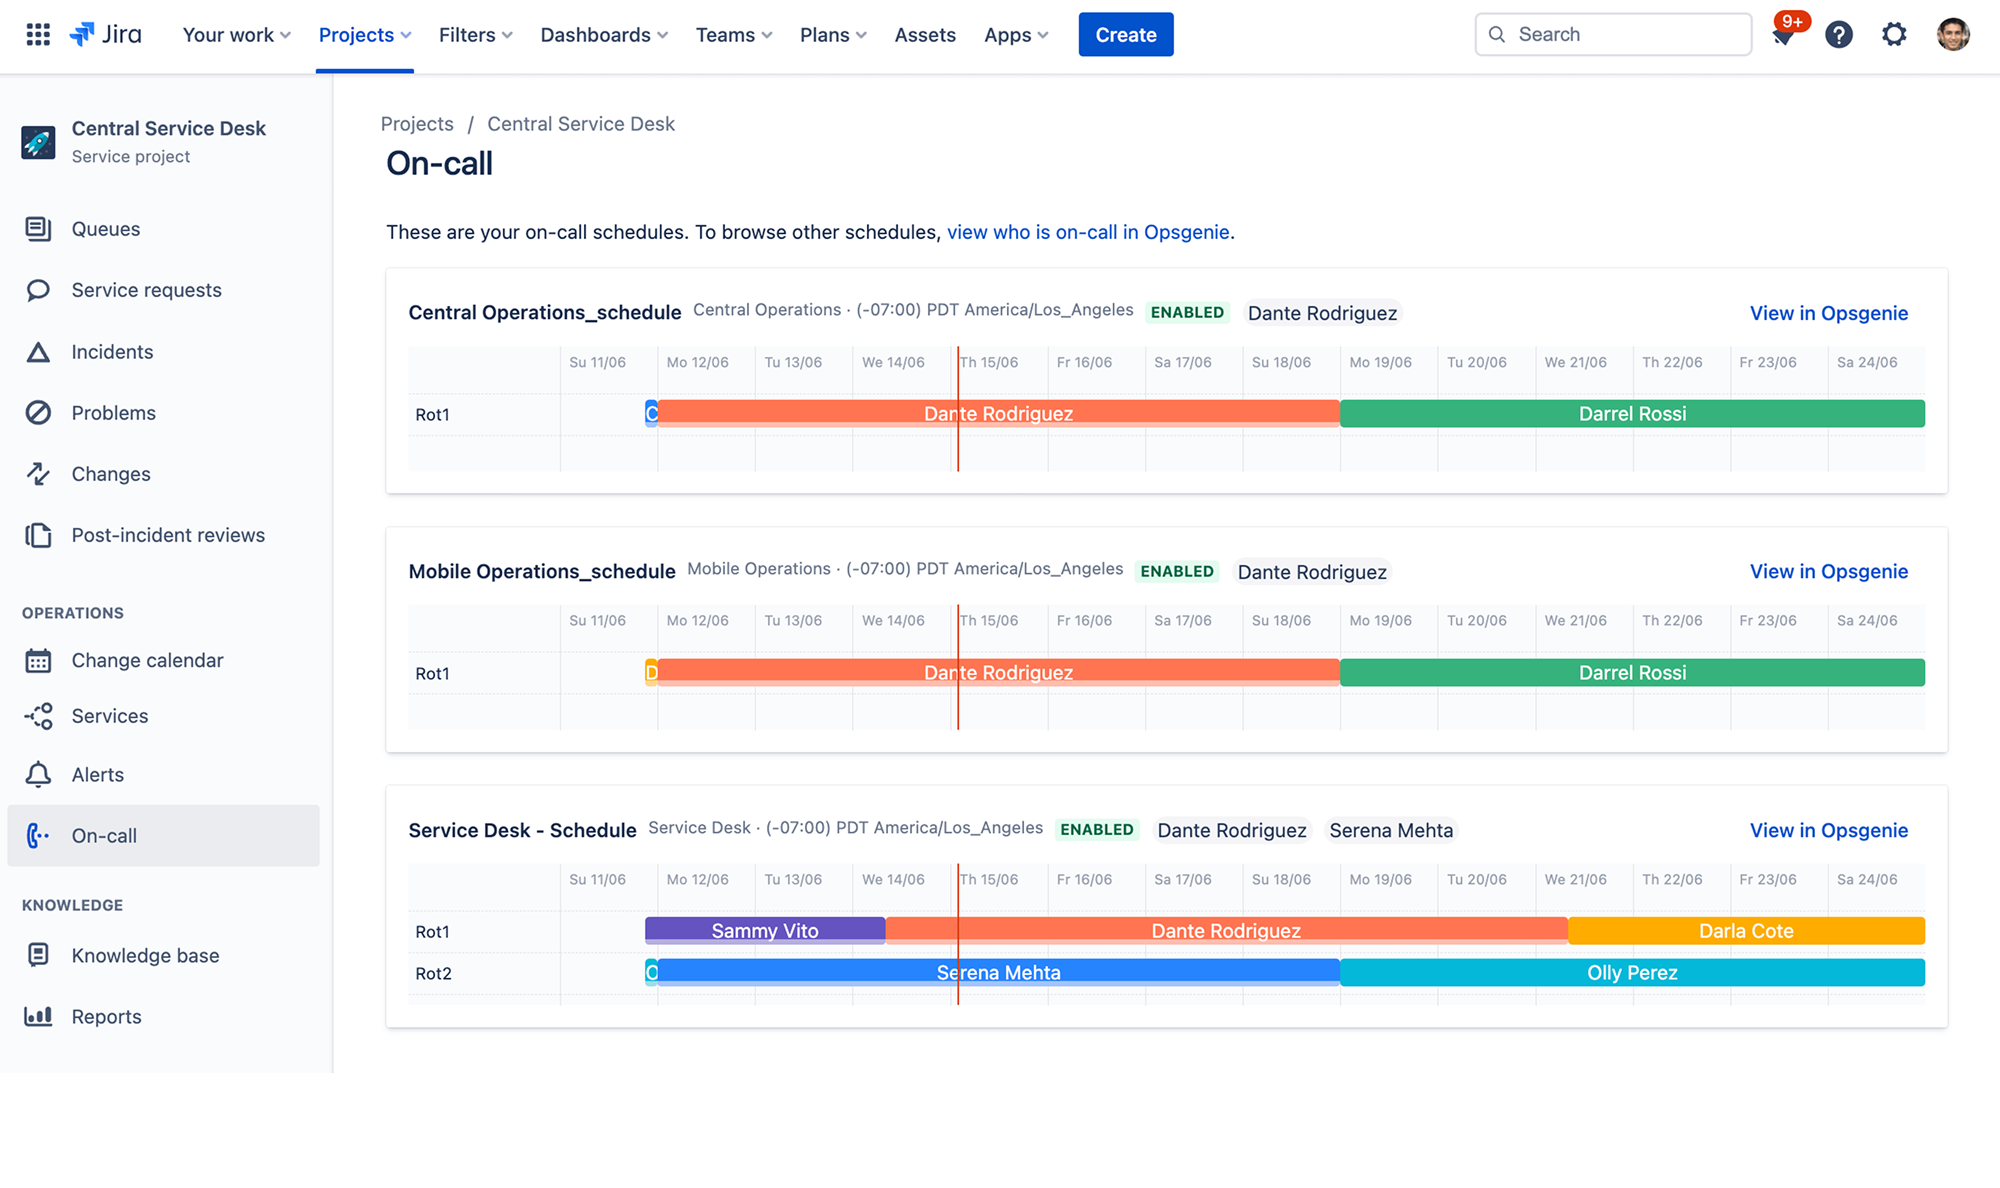This screenshot has width=2000, height=1188.
Task: Click the Search input field
Action: [x=1613, y=34]
